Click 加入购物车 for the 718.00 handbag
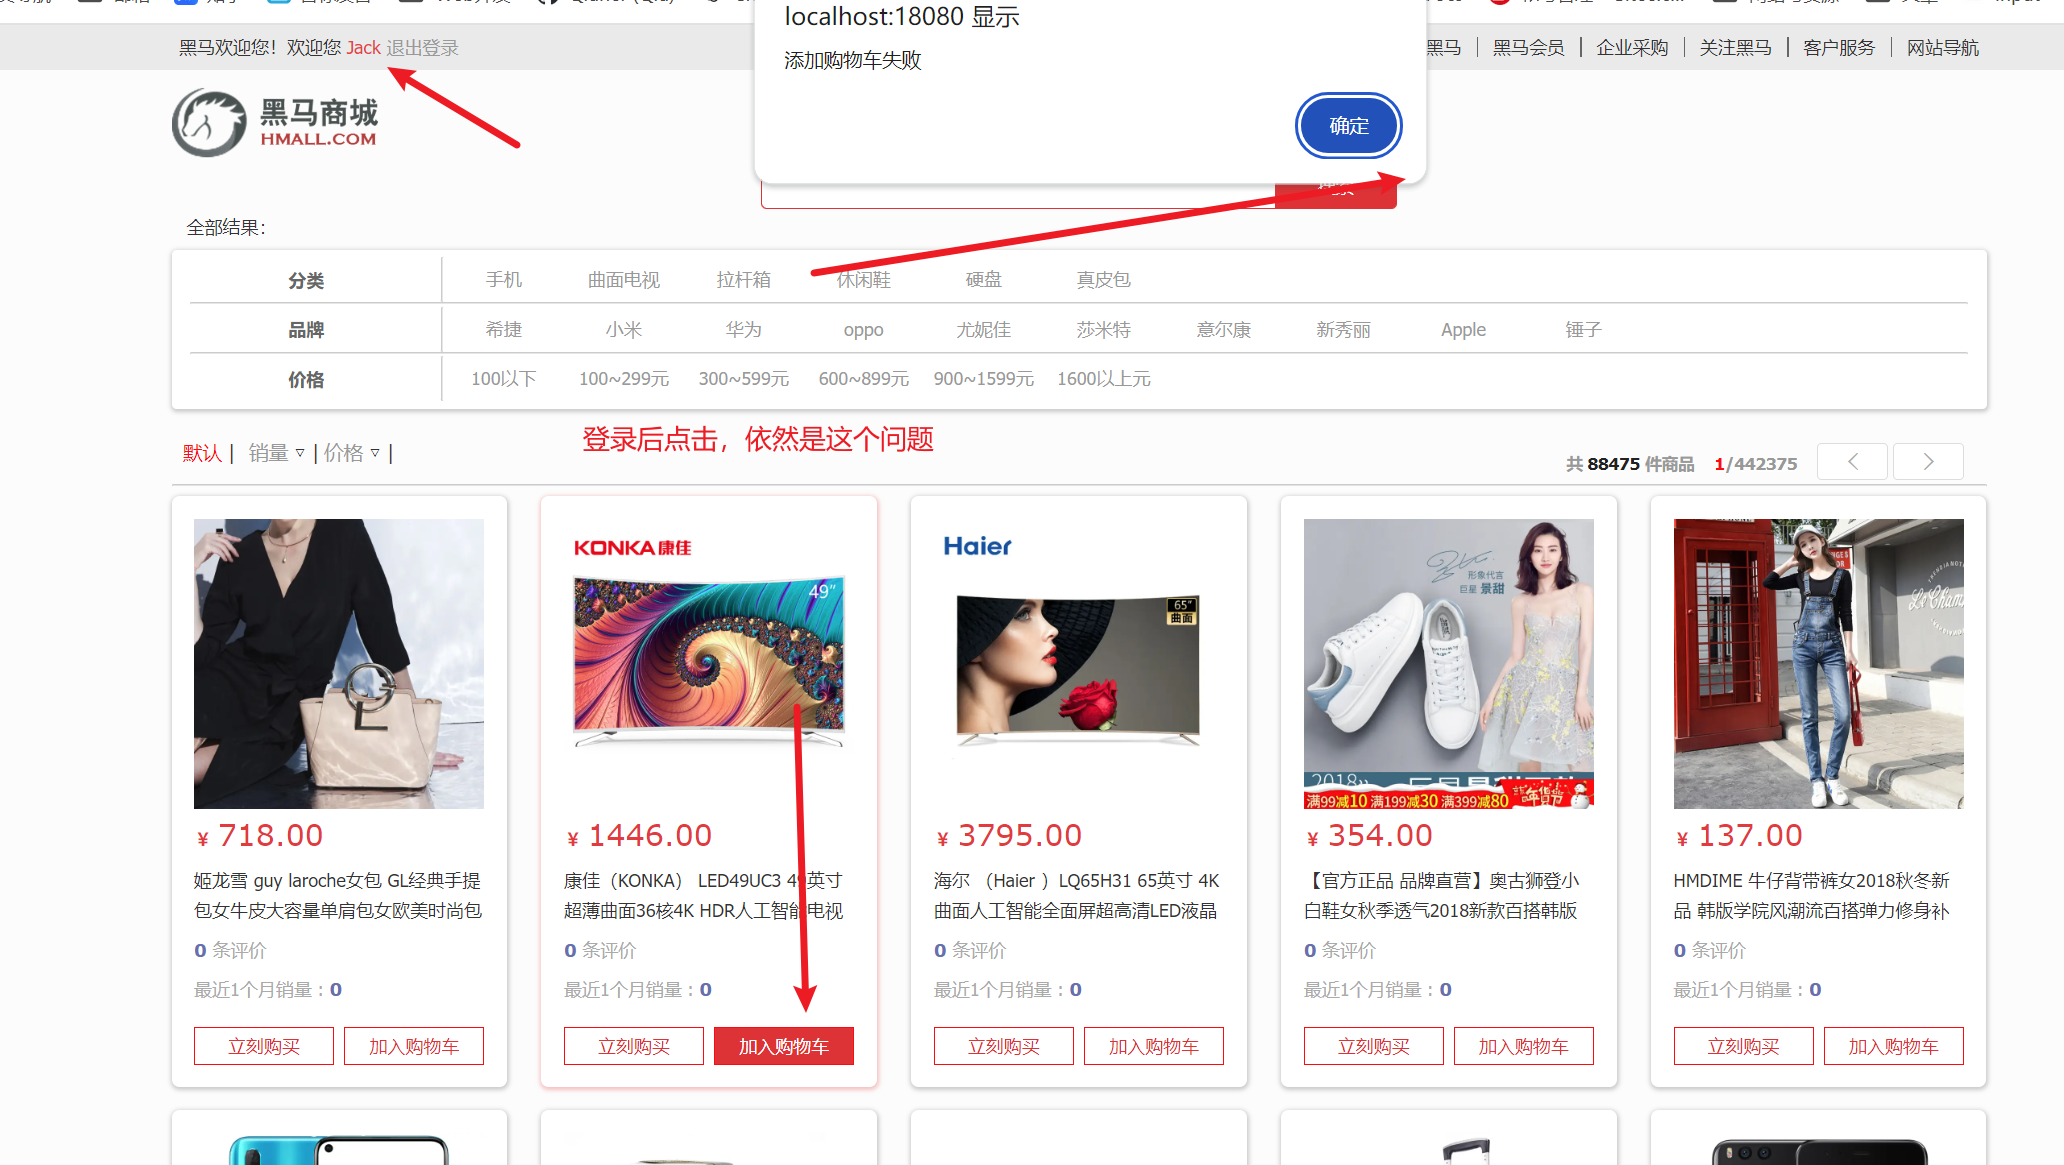2064x1165 pixels. tap(414, 1046)
